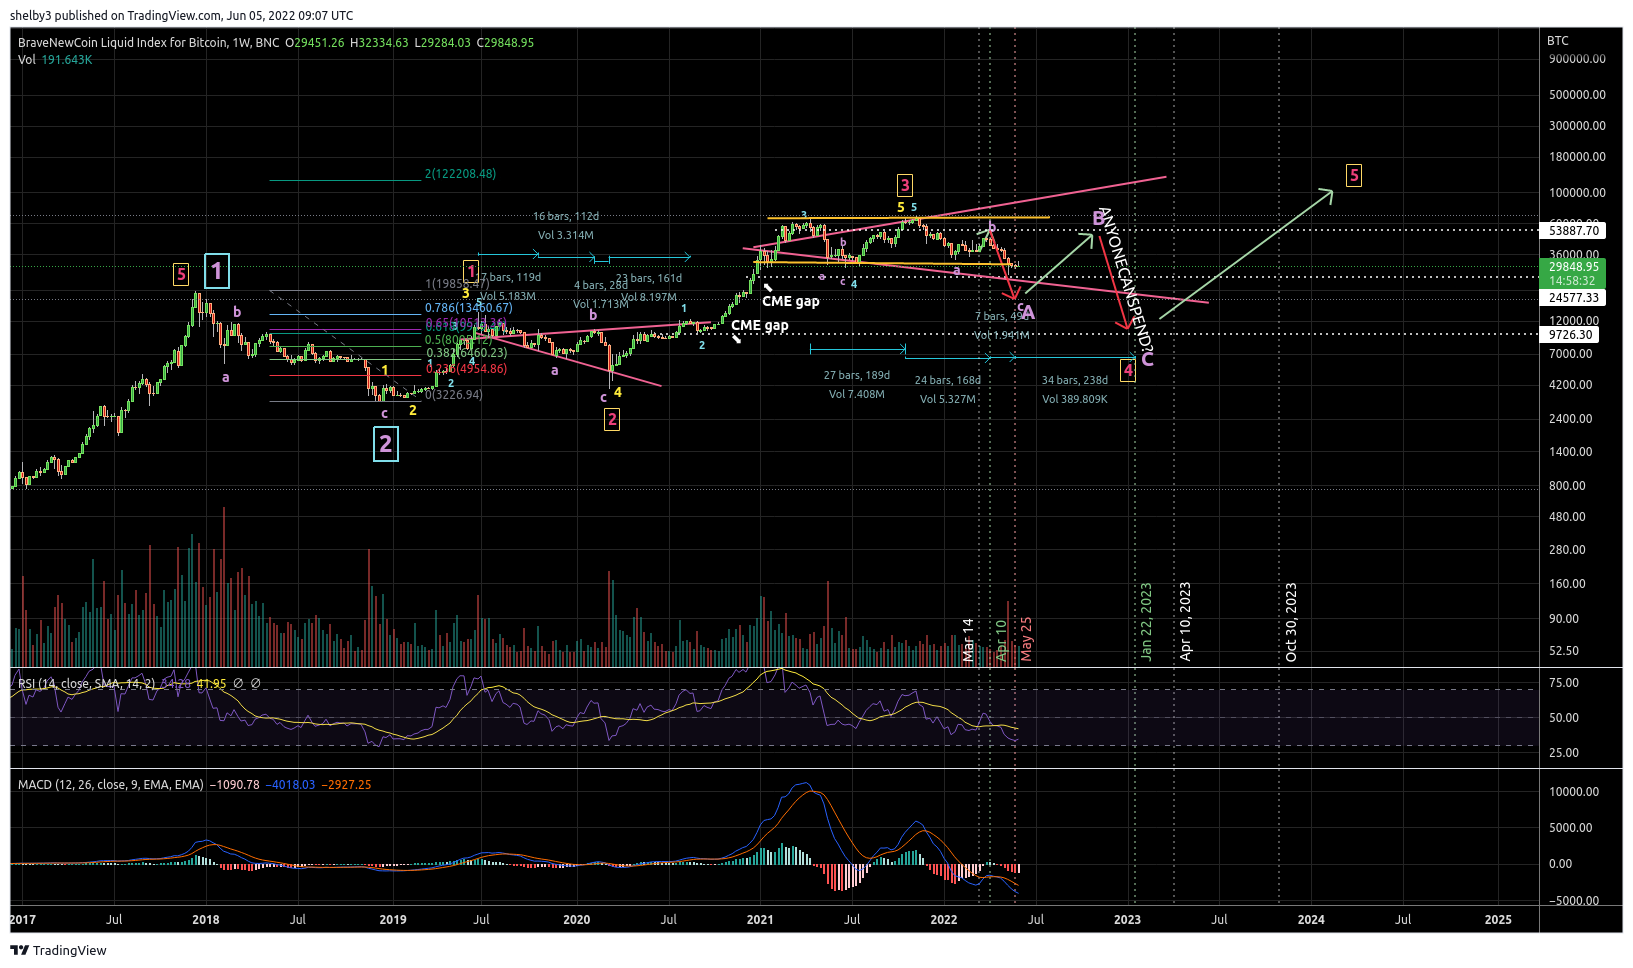The width and height of the screenshot is (1633, 968).
Task: Click the 24577.33 price axis label
Action: pyautogui.click(x=1574, y=298)
